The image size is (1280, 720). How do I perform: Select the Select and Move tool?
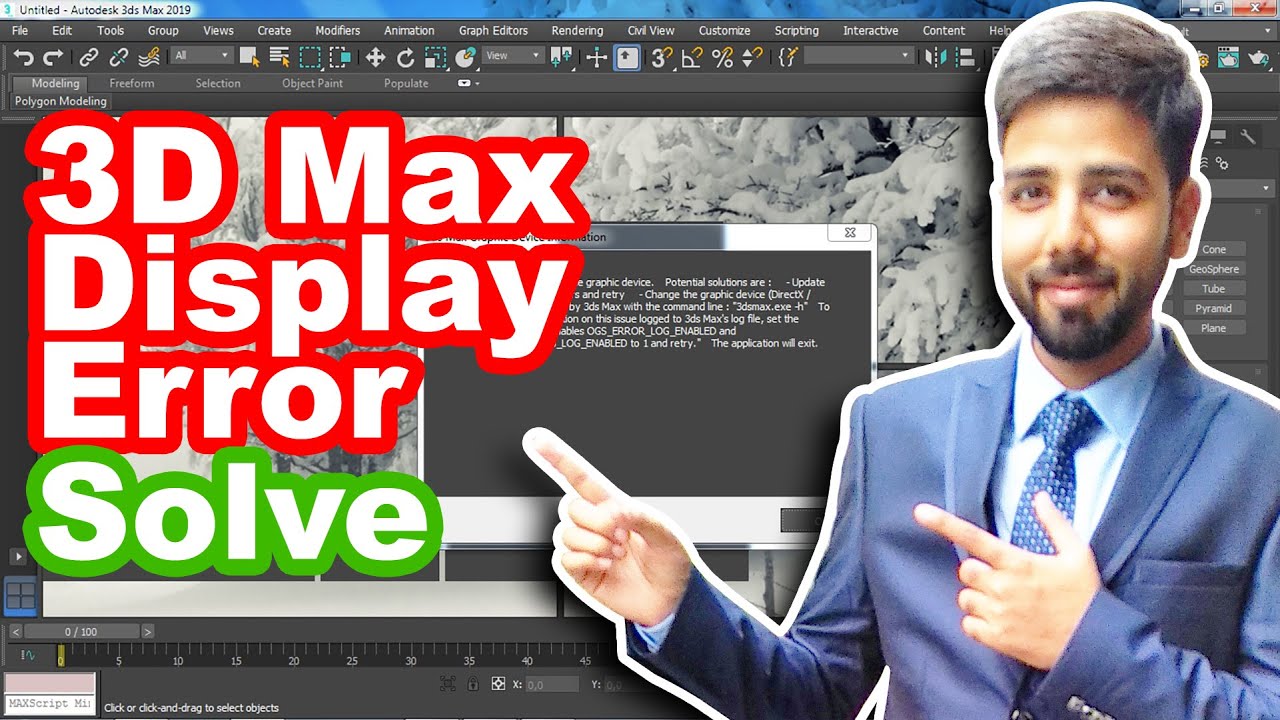(375, 57)
